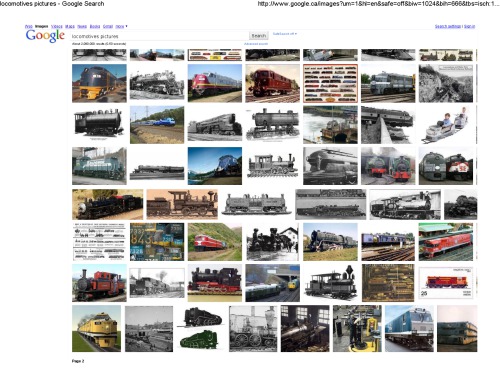Go to News search
The height and width of the screenshot is (386, 500).
pyautogui.click(x=82, y=26)
